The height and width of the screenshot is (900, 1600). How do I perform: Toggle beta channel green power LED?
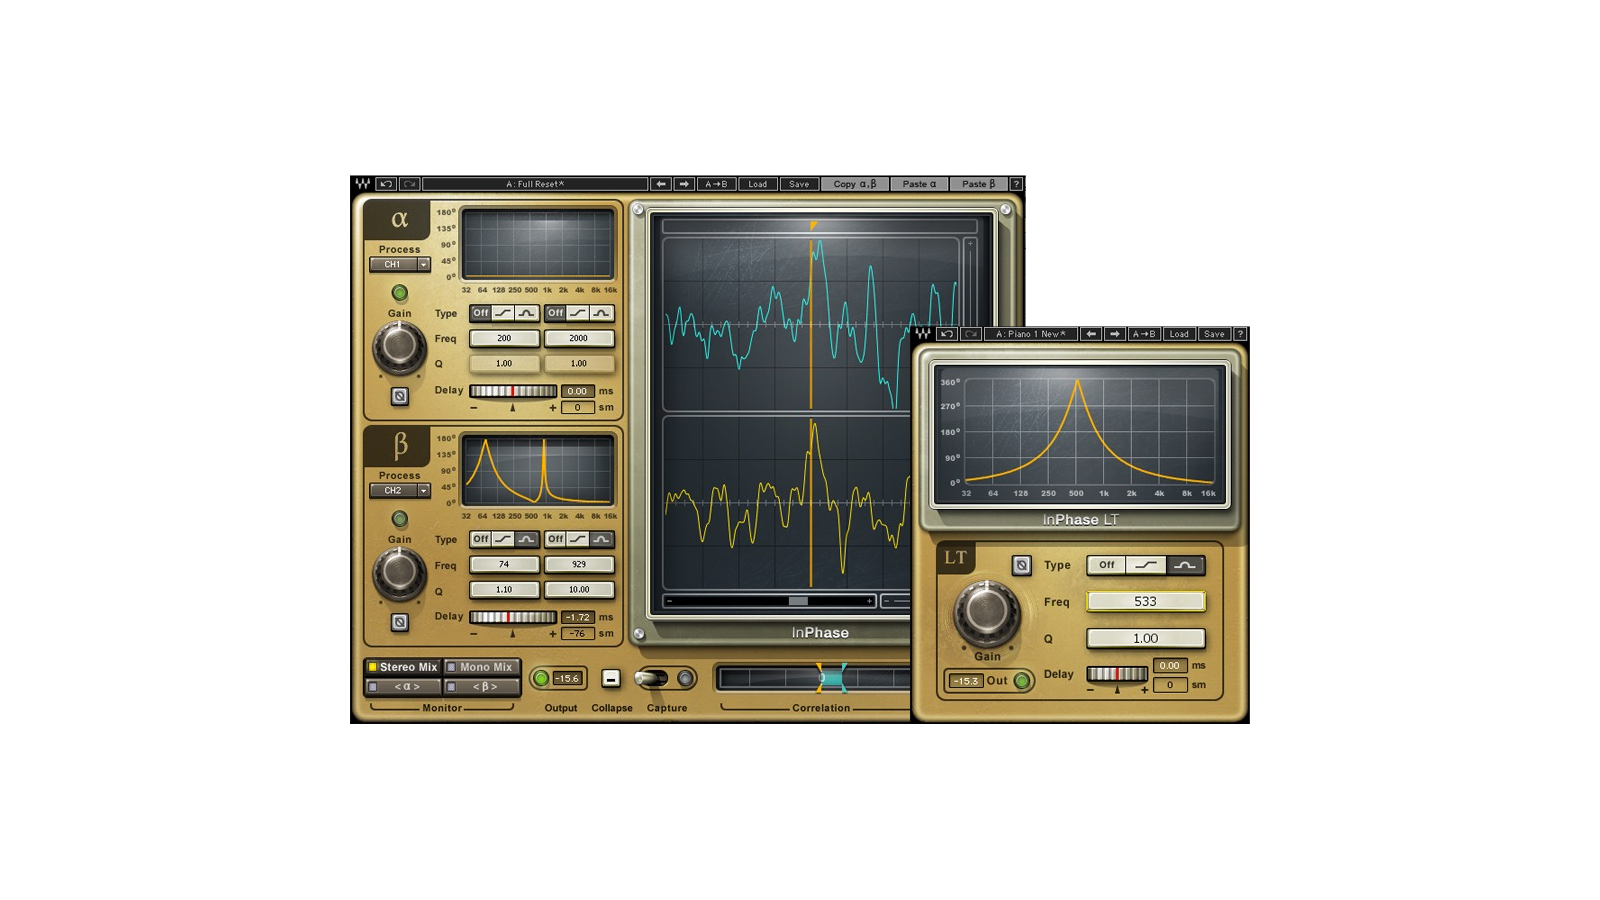click(399, 519)
